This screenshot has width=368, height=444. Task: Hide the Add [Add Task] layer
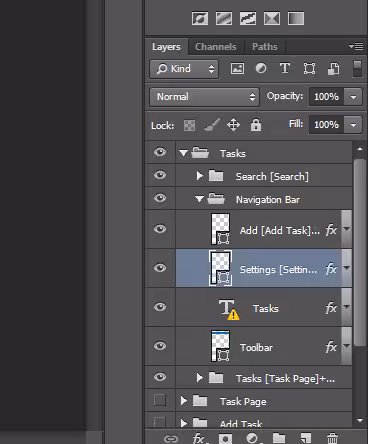coord(160,229)
